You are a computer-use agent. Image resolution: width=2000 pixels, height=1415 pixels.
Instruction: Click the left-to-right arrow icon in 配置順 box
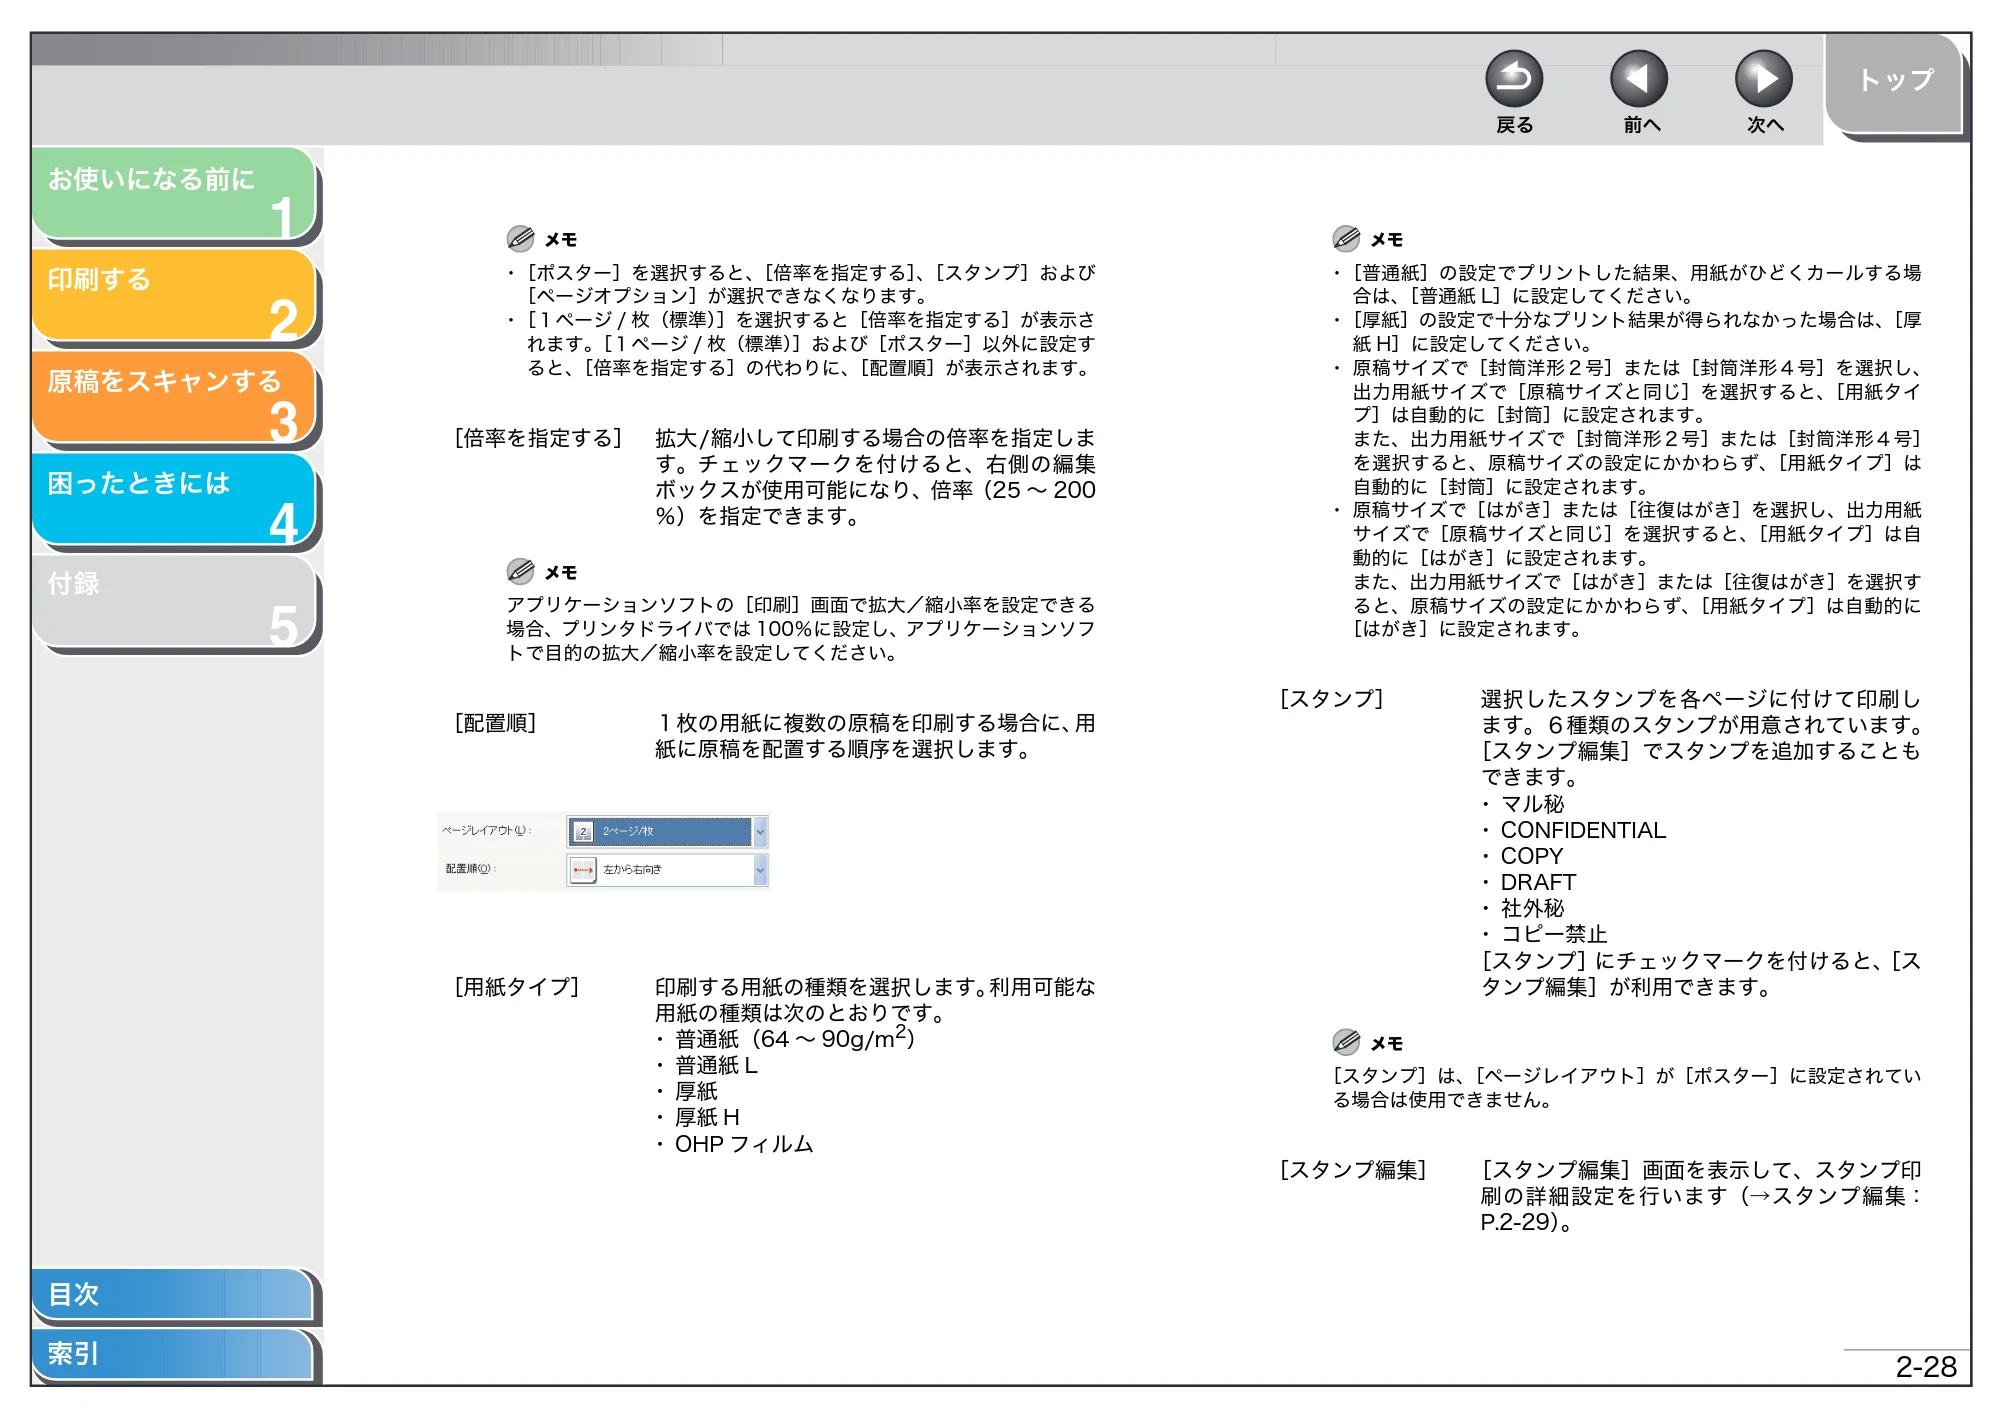coord(583,870)
